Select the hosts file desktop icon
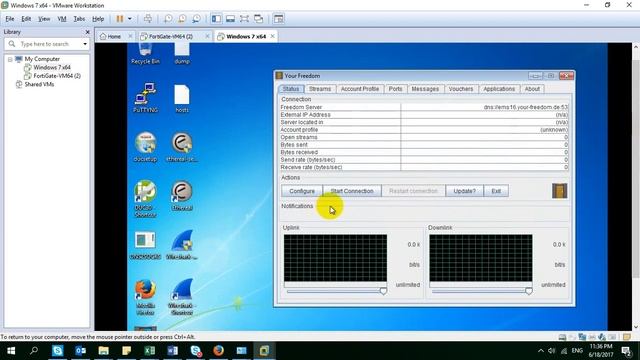Image resolution: width=640 pixels, height=360 pixels. (x=182, y=98)
